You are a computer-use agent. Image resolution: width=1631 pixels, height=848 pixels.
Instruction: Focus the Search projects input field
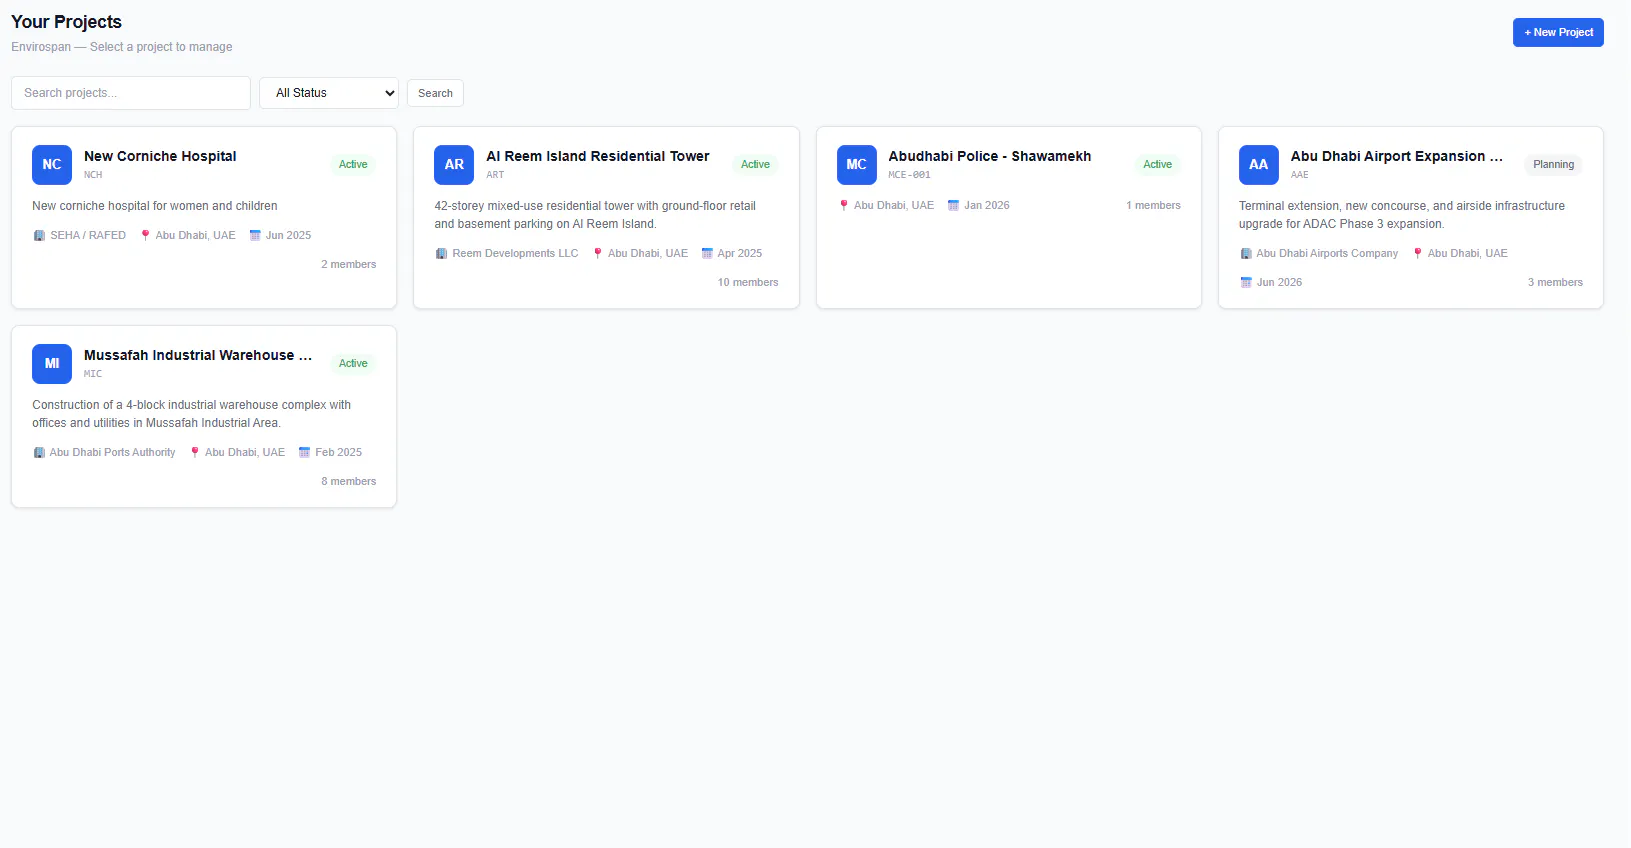pos(131,93)
